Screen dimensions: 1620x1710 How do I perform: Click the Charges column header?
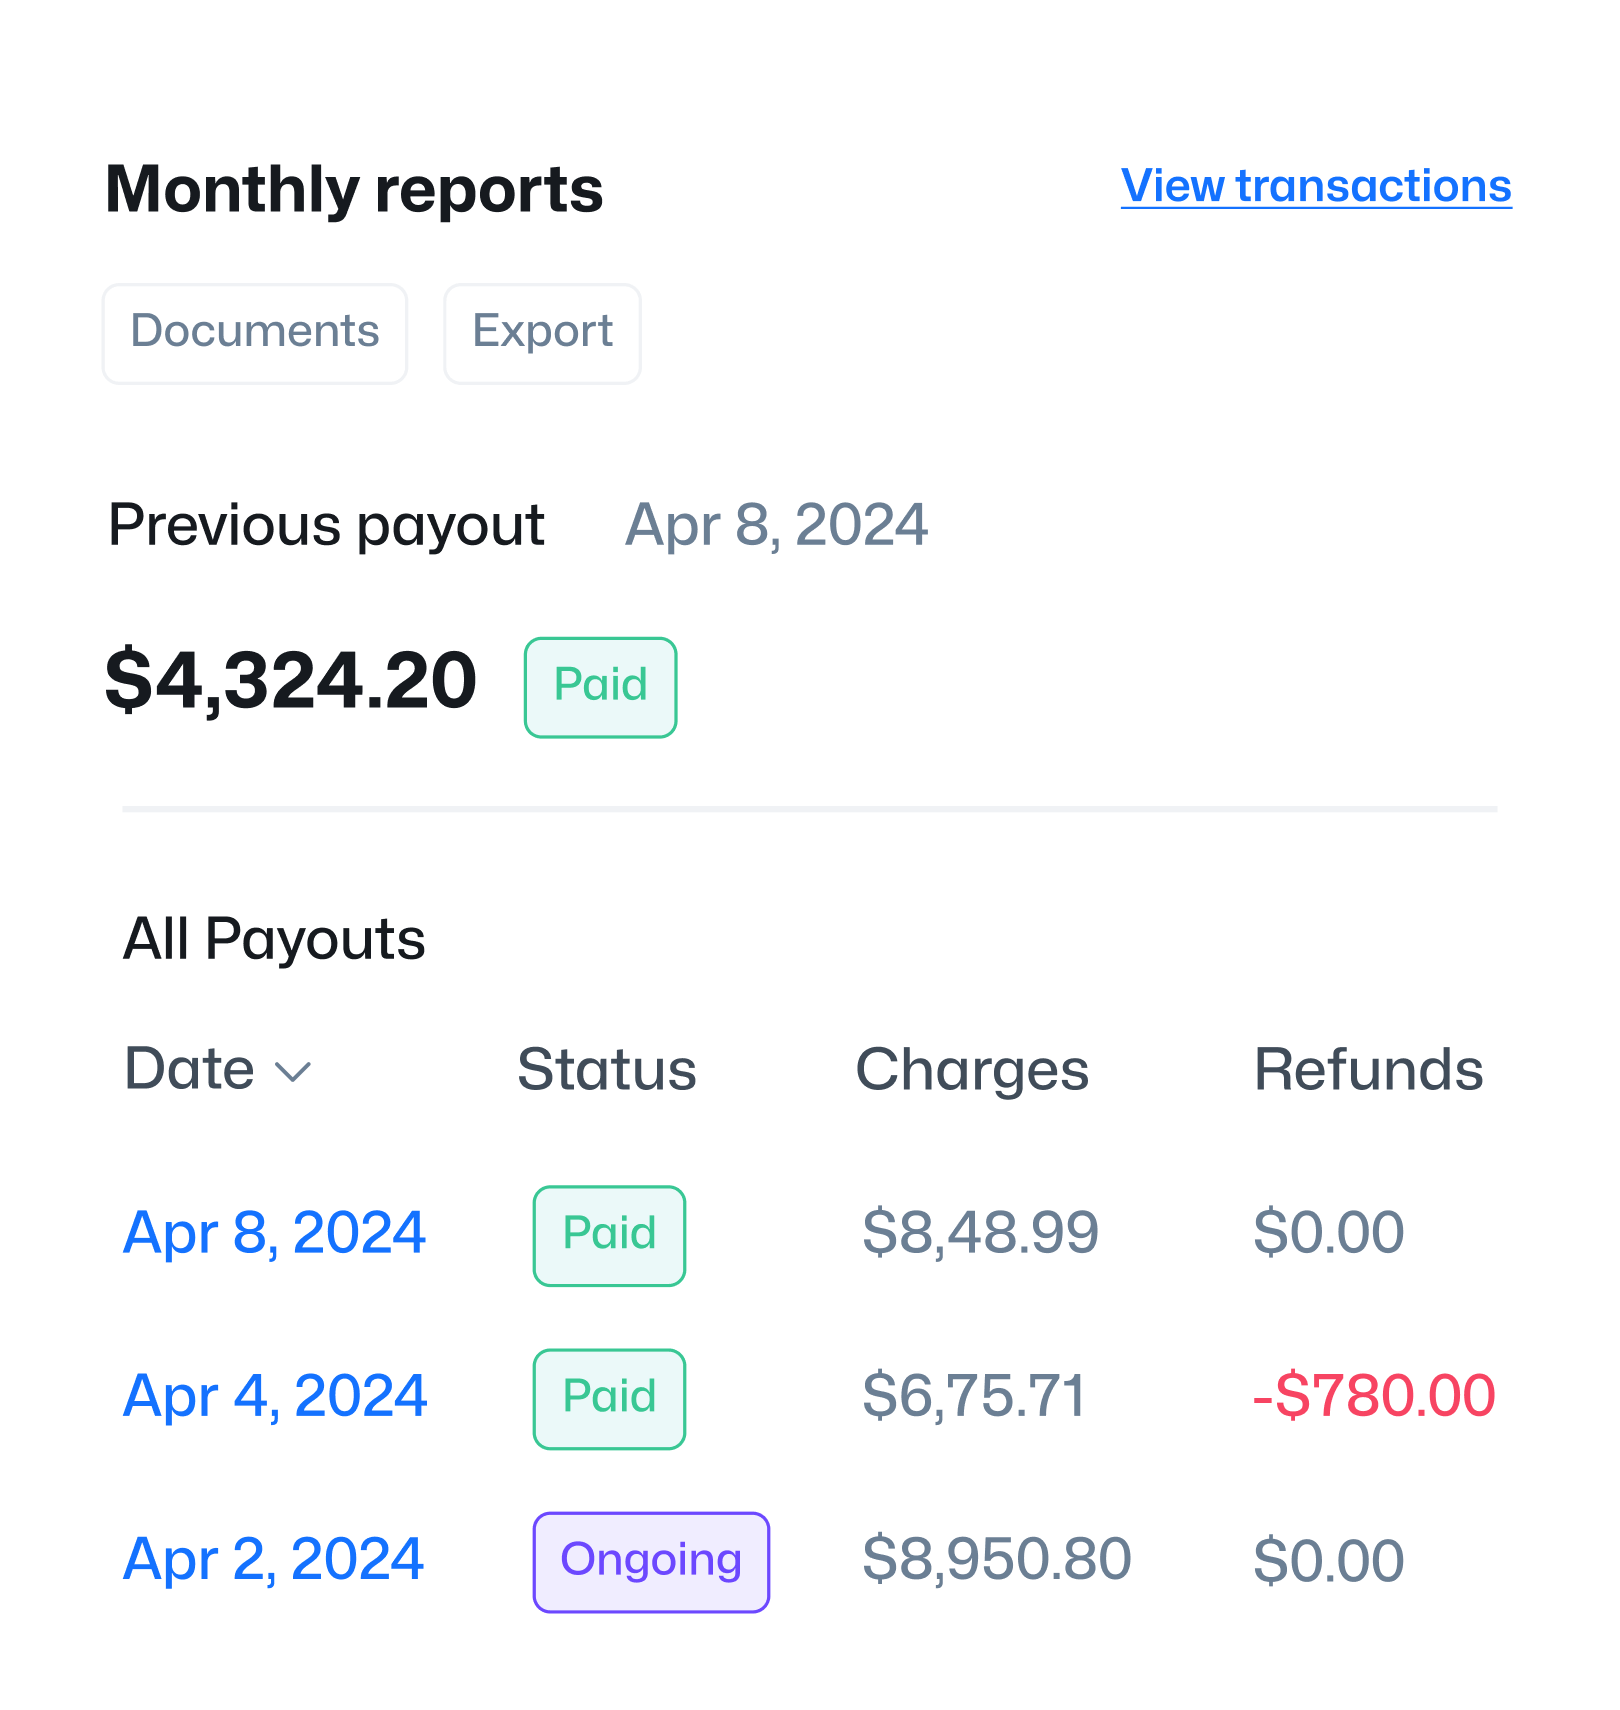972,1068
